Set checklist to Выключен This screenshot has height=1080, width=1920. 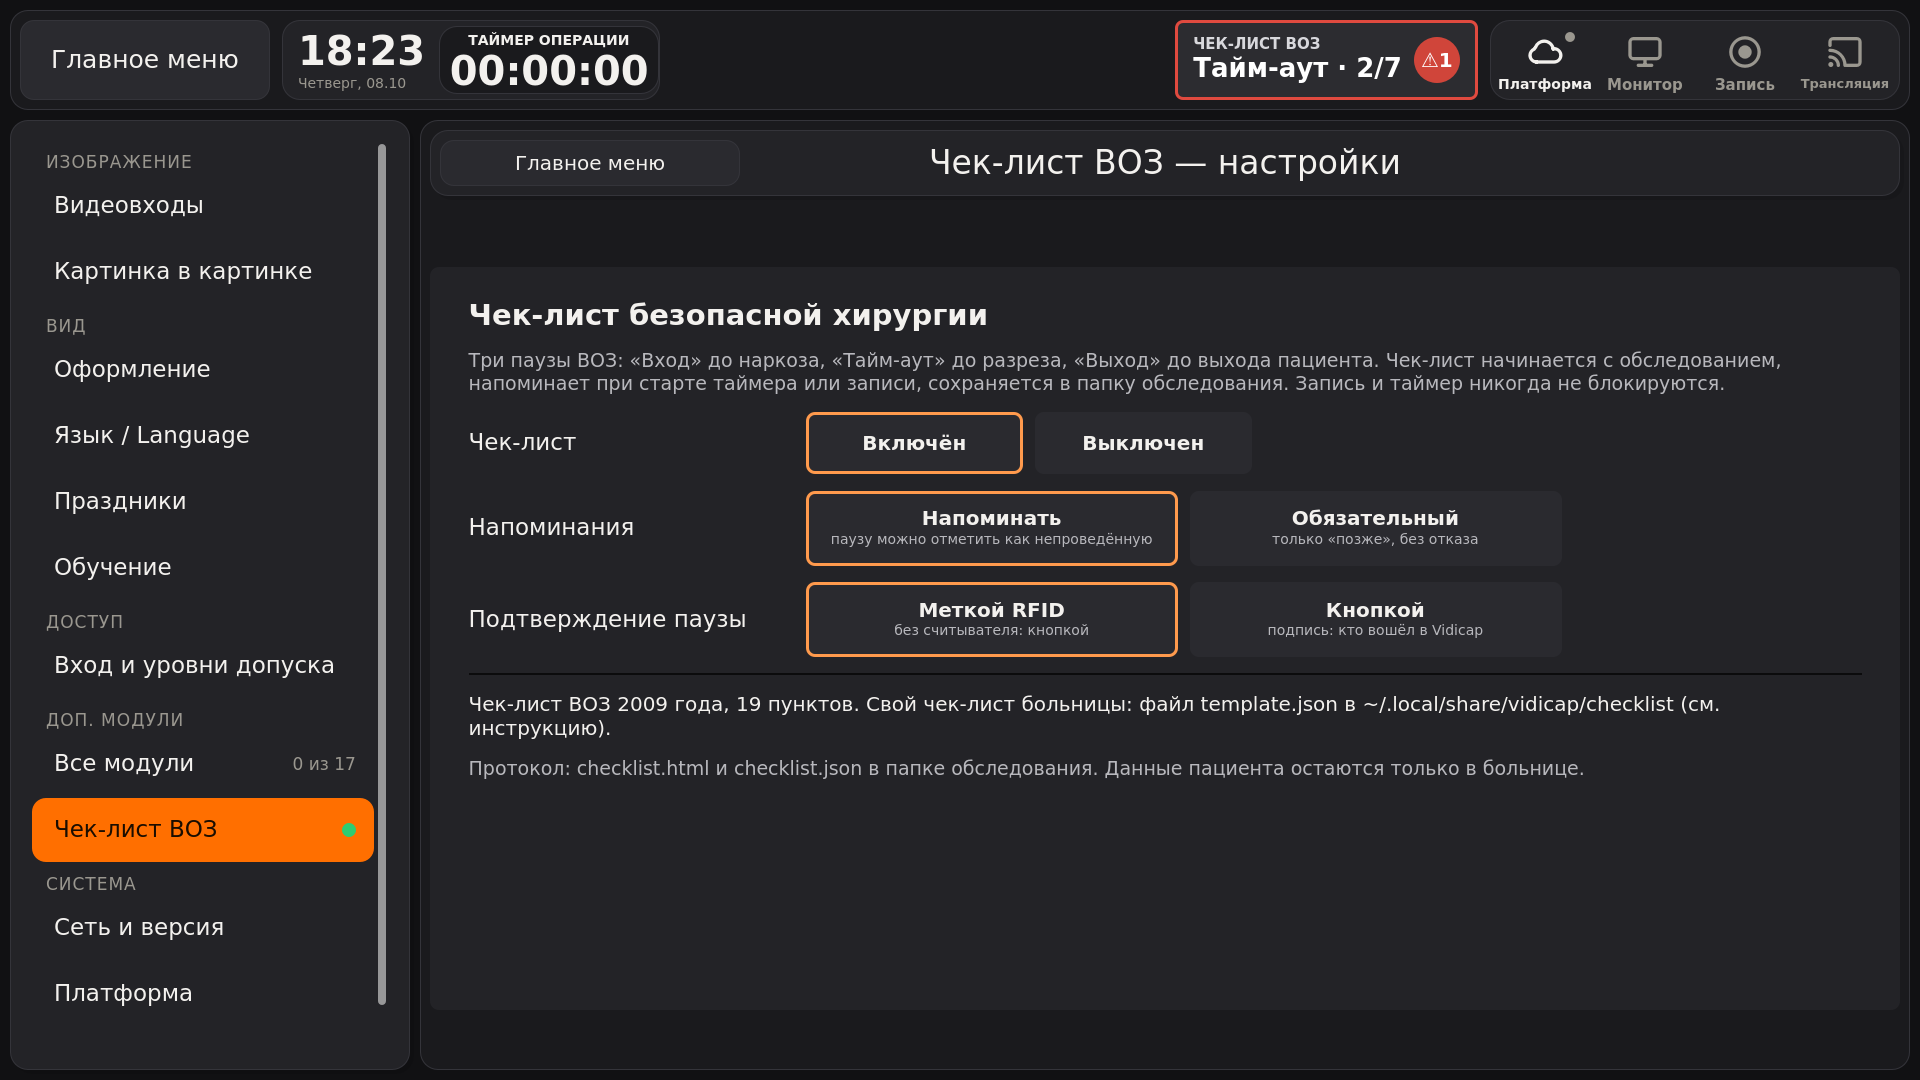coord(1143,443)
